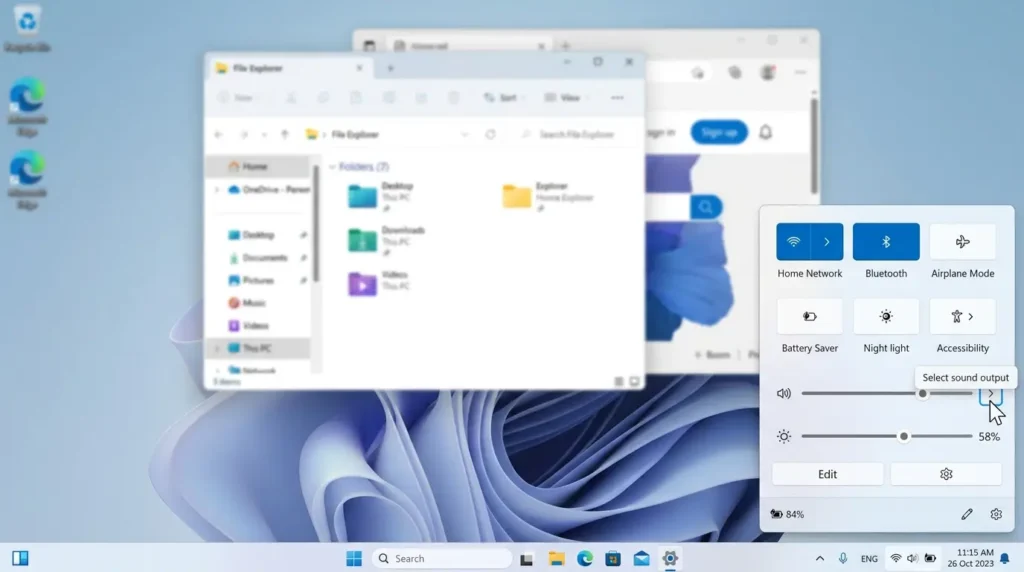Launch Microsoft Edge from taskbar

click(x=584, y=558)
